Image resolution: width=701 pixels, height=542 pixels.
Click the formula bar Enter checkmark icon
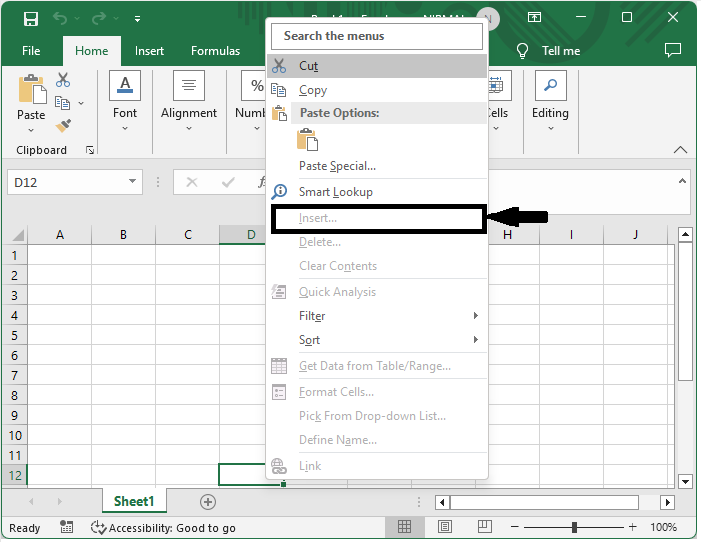228,182
